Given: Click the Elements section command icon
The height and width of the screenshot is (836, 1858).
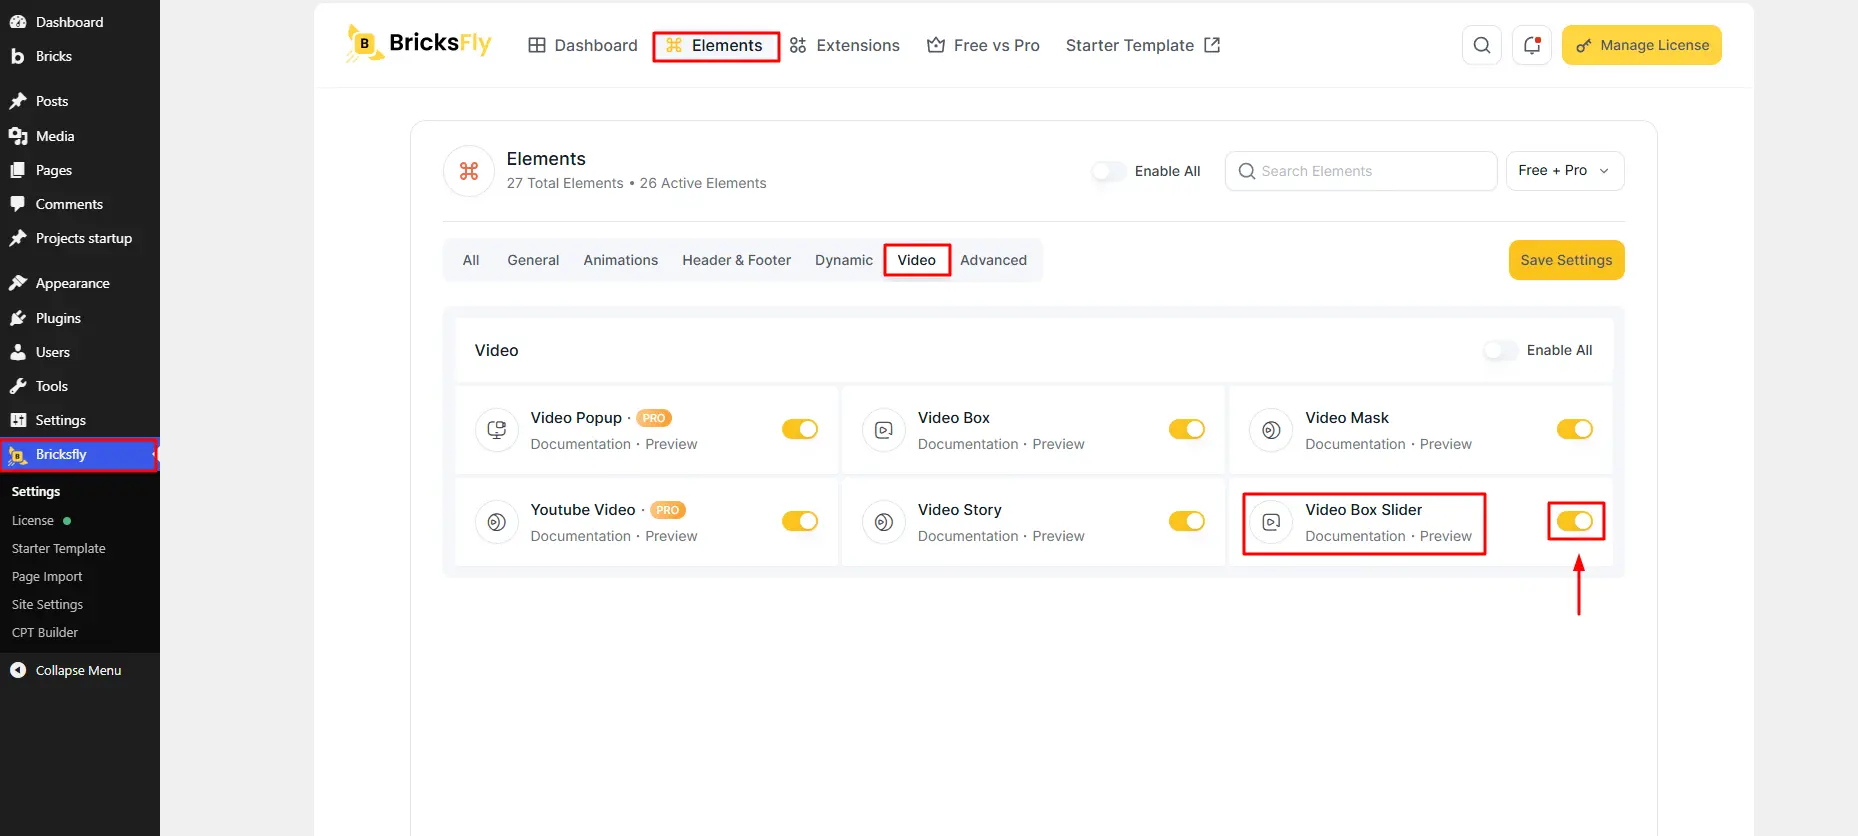Looking at the screenshot, I should tap(469, 171).
